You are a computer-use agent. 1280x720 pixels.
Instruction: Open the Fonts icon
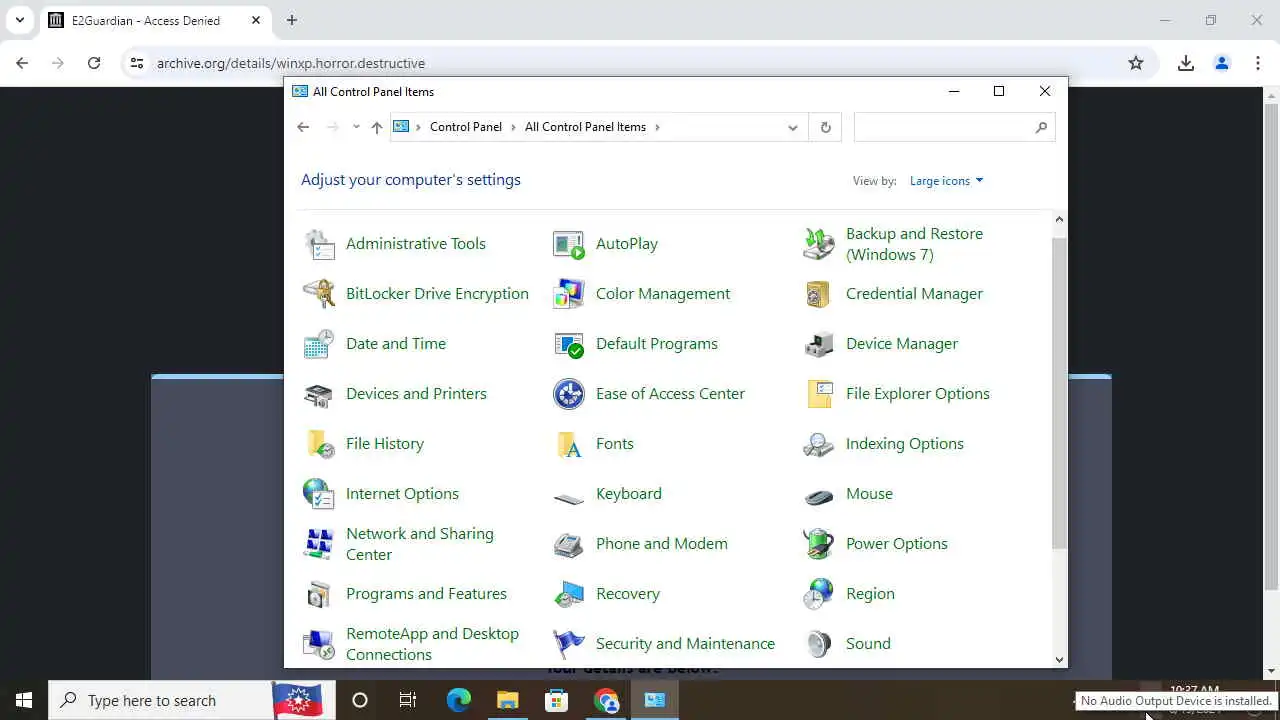569,444
